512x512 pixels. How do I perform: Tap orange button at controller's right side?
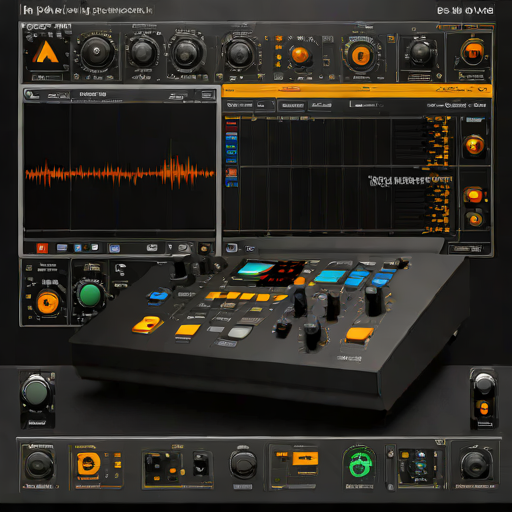click(360, 335)
